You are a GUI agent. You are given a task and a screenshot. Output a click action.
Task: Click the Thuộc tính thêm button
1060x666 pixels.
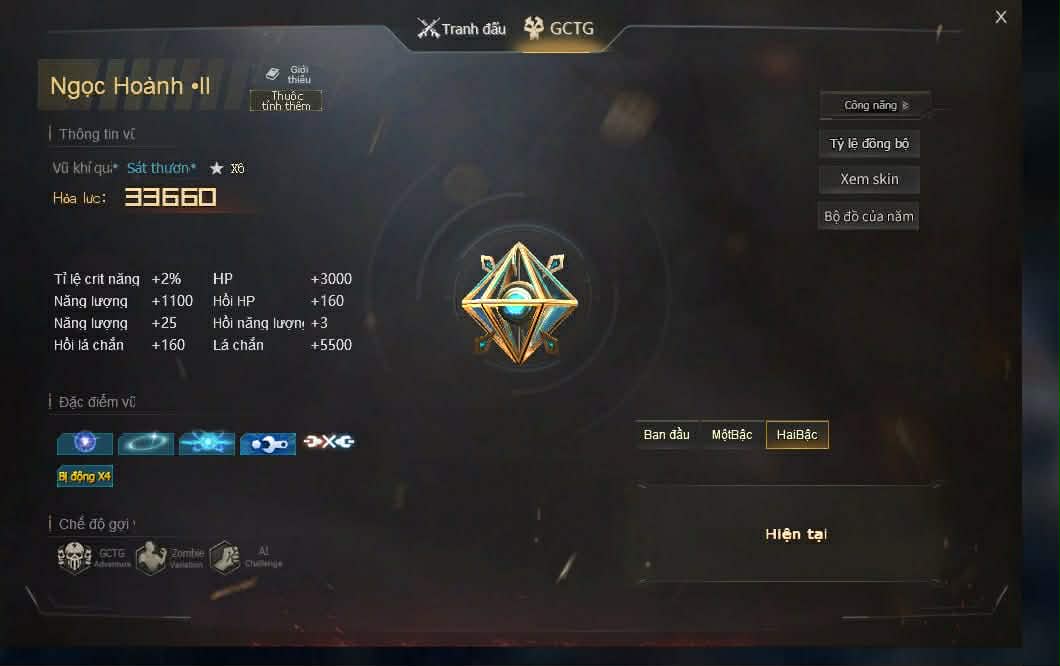pos(286,101)
